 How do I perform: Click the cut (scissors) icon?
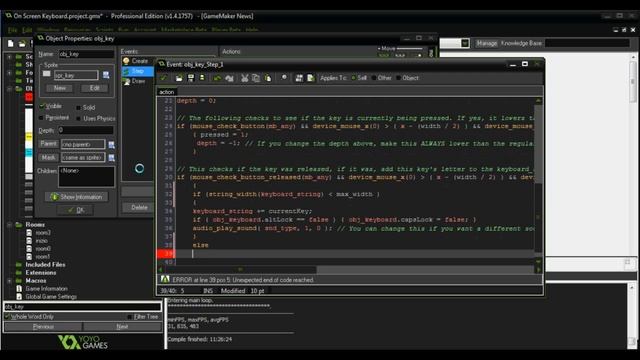(x=244, y=78)
